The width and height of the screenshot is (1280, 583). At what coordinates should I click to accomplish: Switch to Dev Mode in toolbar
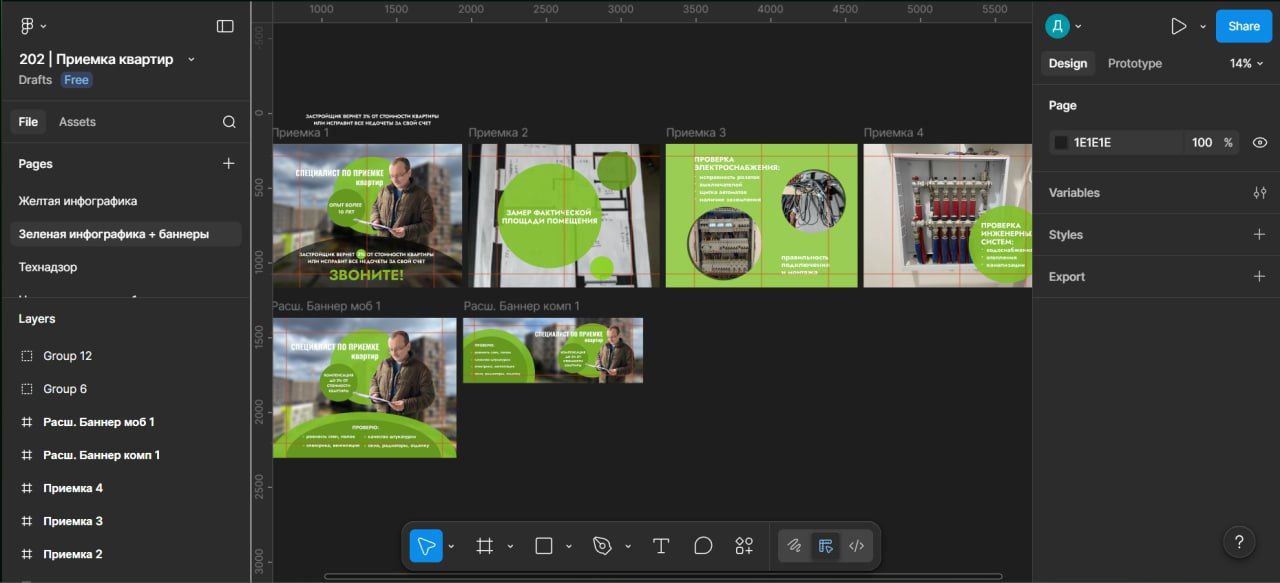click(x=856, y=546)
